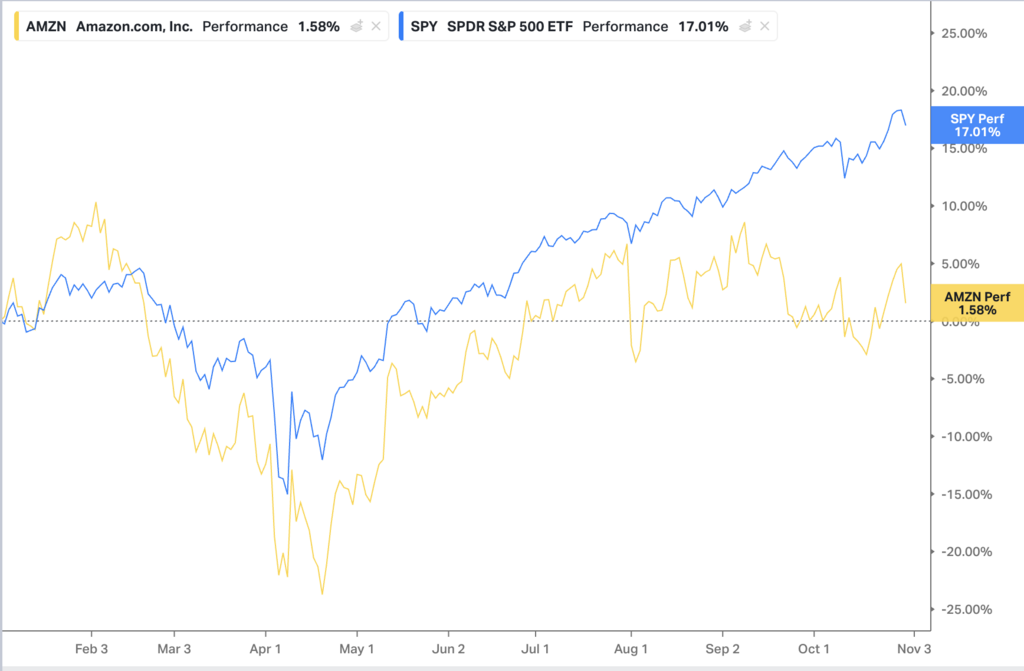Click the blue SPY legend color bar
This screenshot has height=671, width=1024.
click(x=401, y=26)
